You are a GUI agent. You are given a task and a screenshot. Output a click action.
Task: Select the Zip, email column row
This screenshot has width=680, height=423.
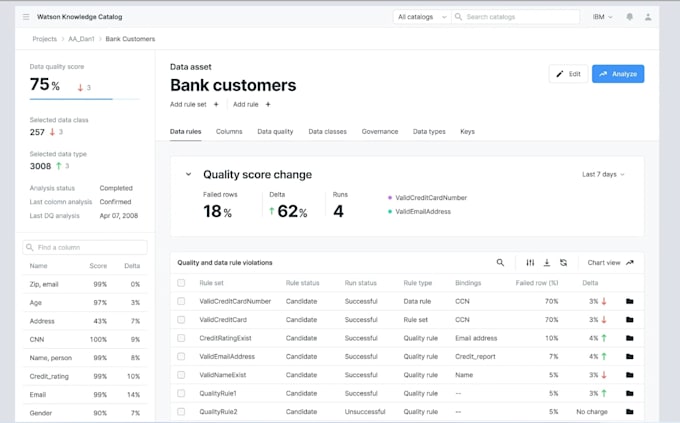click(x=85, y=284)
